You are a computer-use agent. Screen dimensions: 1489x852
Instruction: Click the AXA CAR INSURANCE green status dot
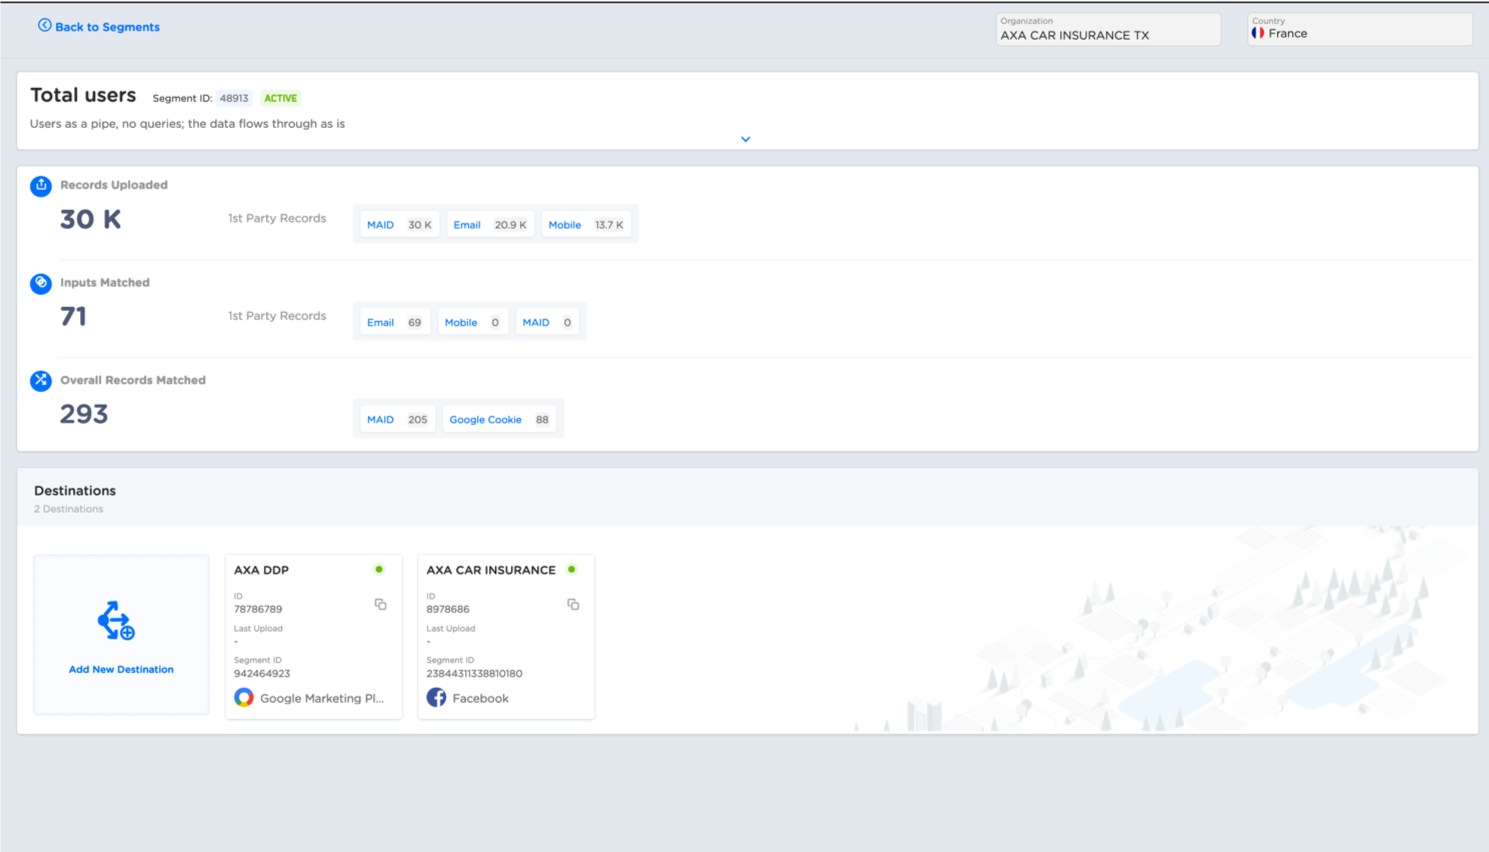point(572,570)
